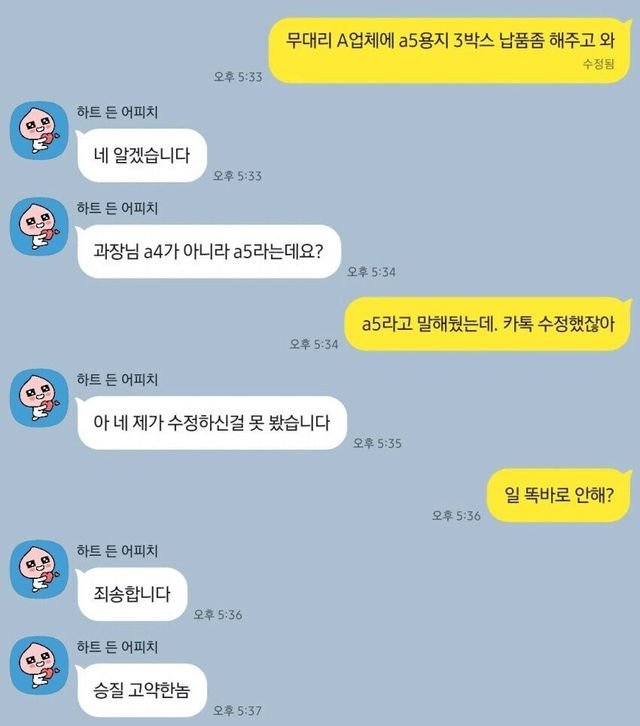This screenshot has width=640, height=726.
Task: Select the Apeach avatar beside '죄송합니다'
Action: click(x=39, y=569)
